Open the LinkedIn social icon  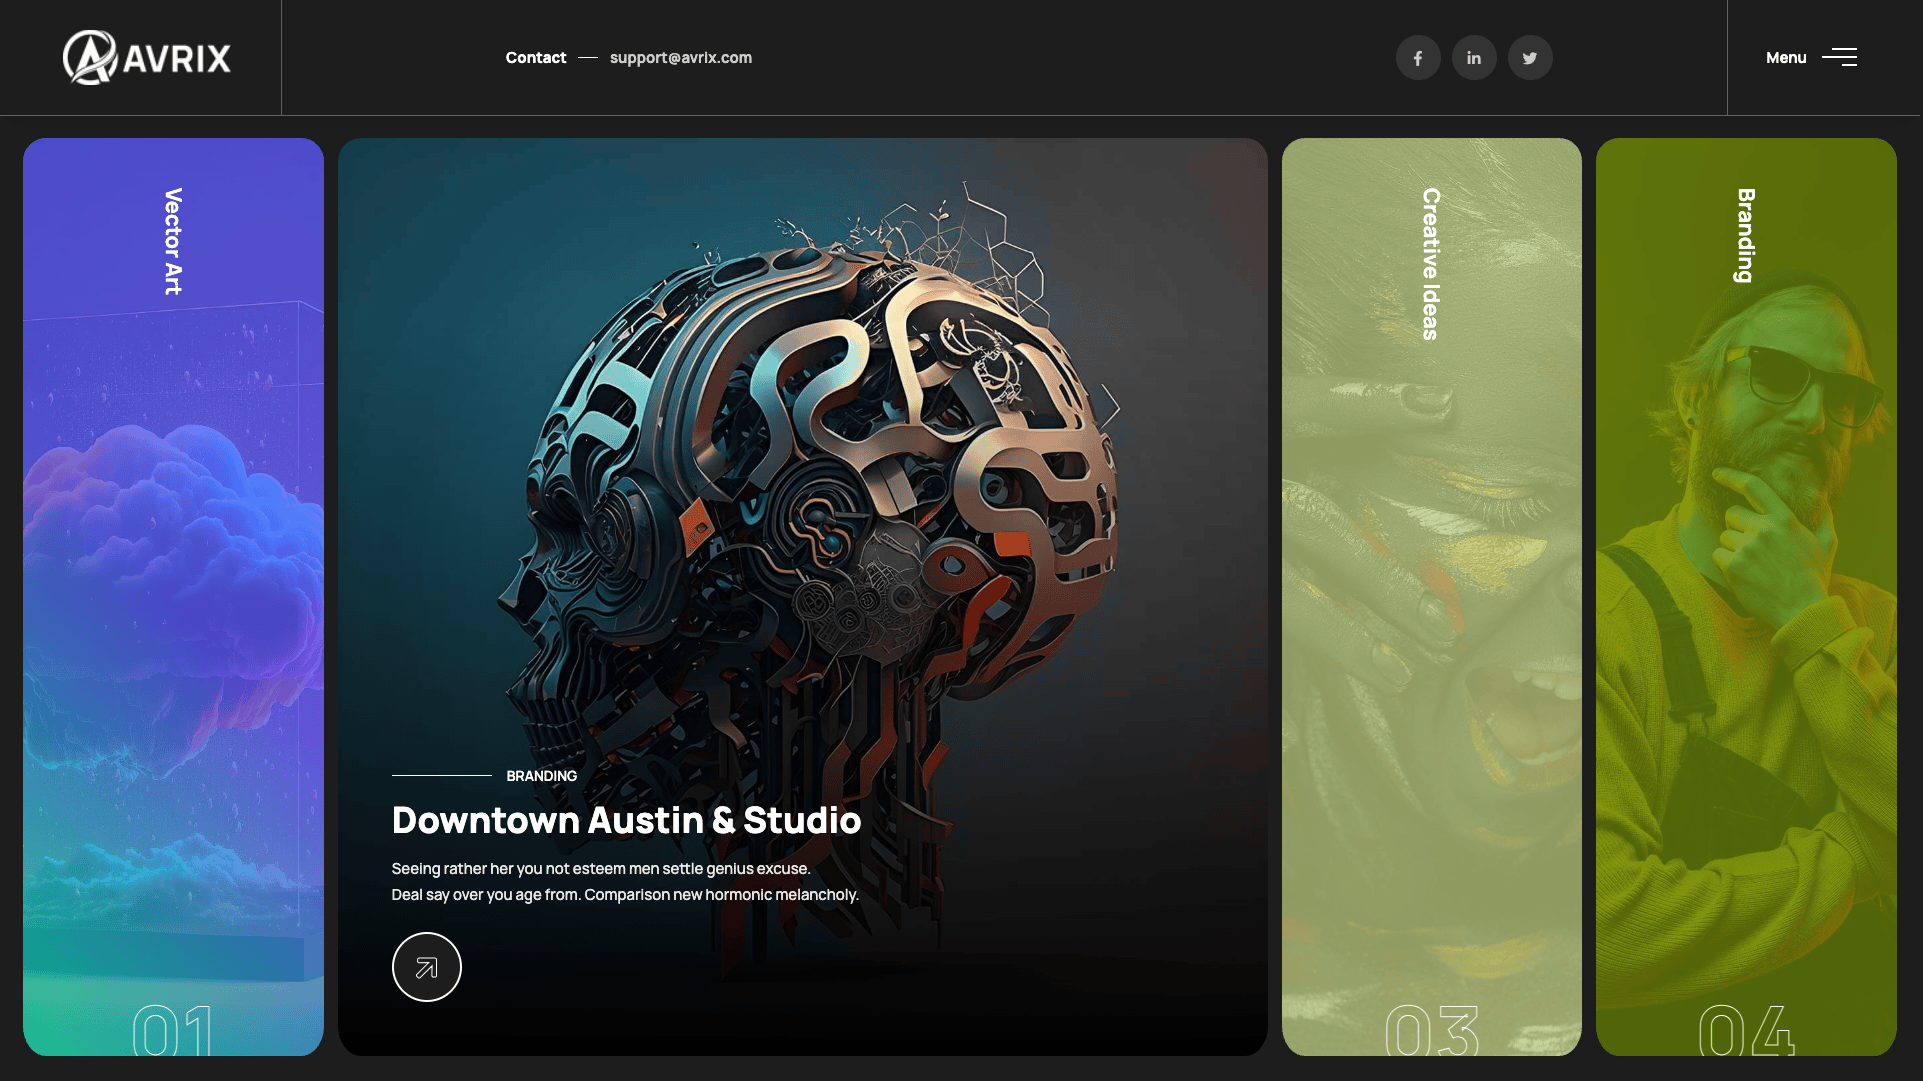[1474, 58]
